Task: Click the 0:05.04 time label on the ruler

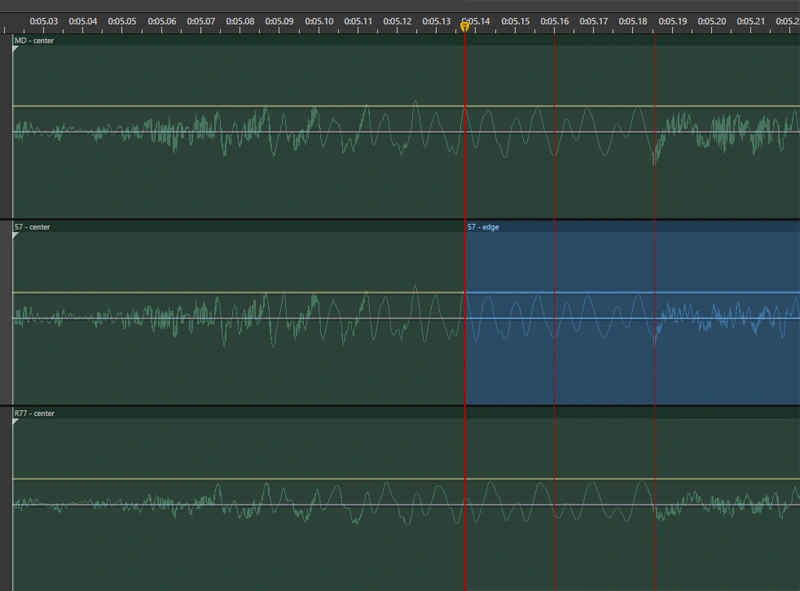Action: point(83,21)
